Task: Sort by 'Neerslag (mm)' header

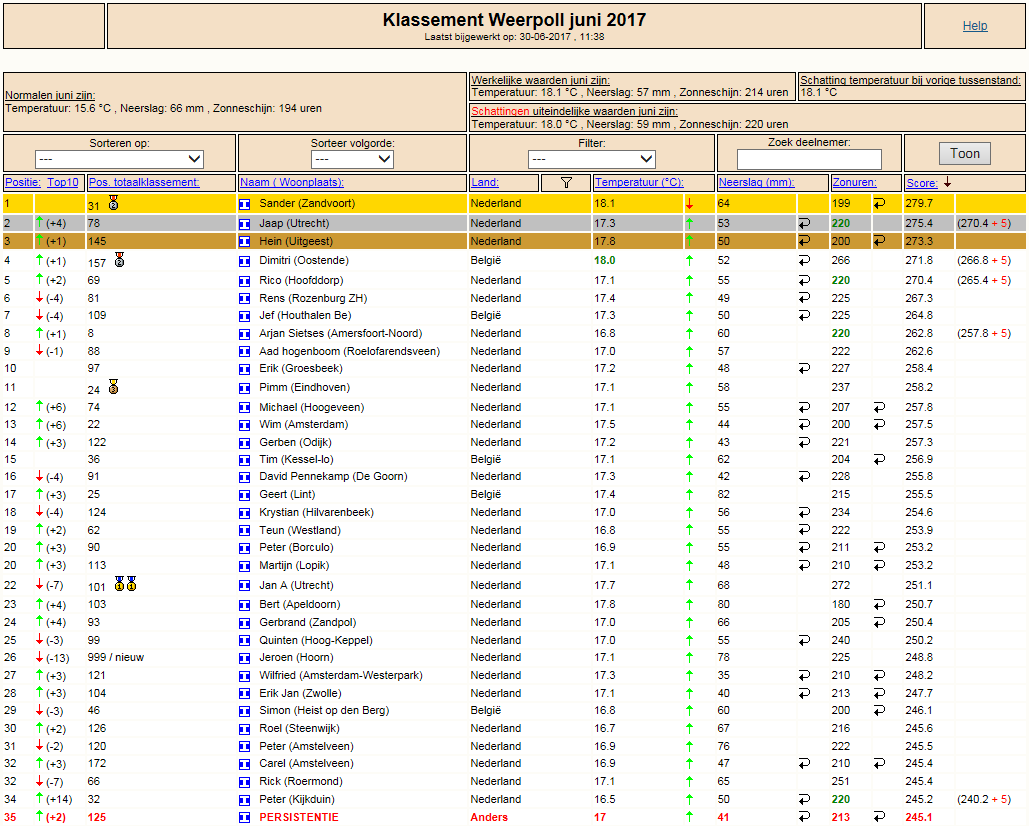Action: coord(756,182)
